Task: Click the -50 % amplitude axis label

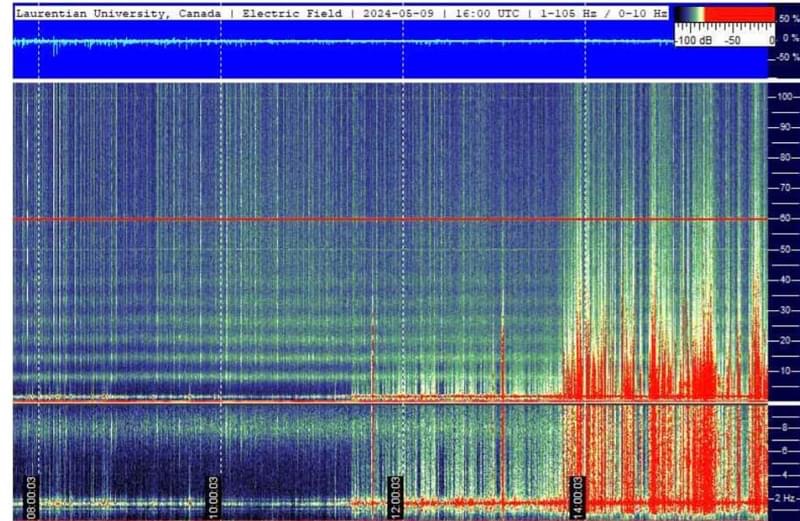Action: (x=785, y=57)
